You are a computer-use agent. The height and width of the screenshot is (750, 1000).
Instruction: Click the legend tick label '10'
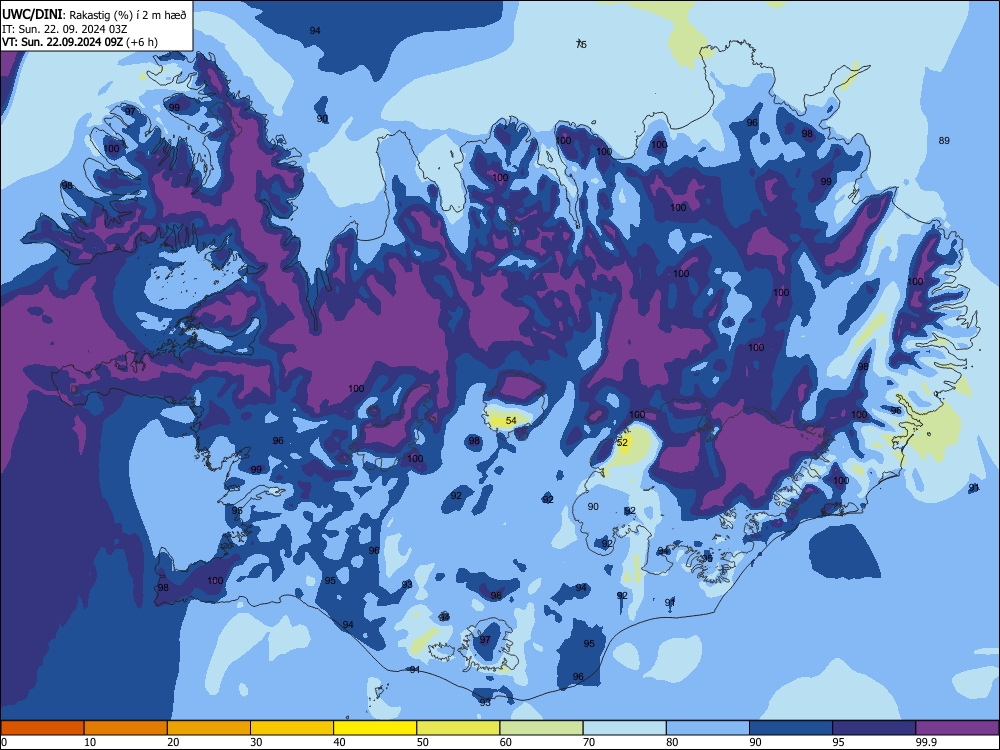[x=90, y=742]
